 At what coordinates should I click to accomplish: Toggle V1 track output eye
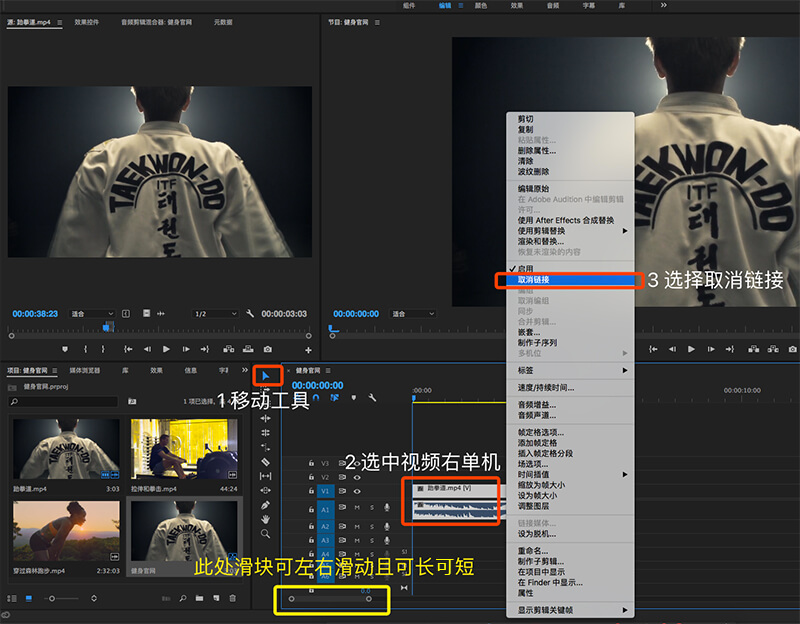pos(357,491)
